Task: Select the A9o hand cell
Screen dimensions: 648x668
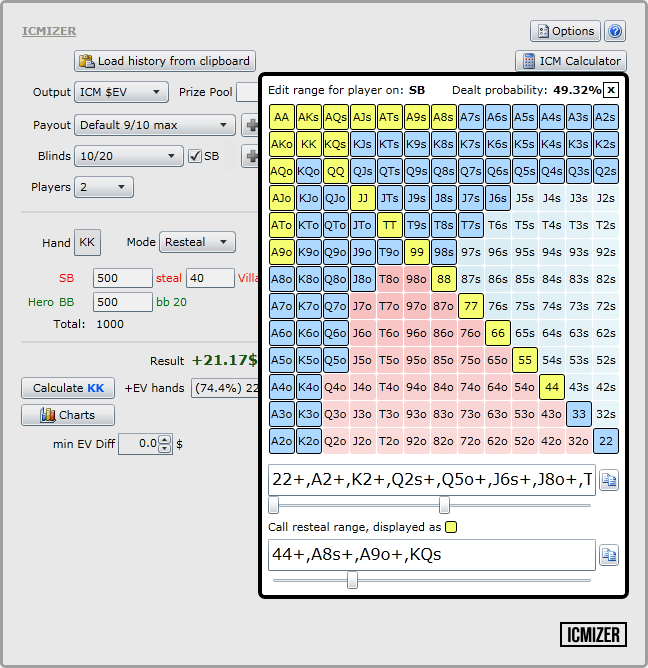Action: pyautogui.click(x=282, y=252)
